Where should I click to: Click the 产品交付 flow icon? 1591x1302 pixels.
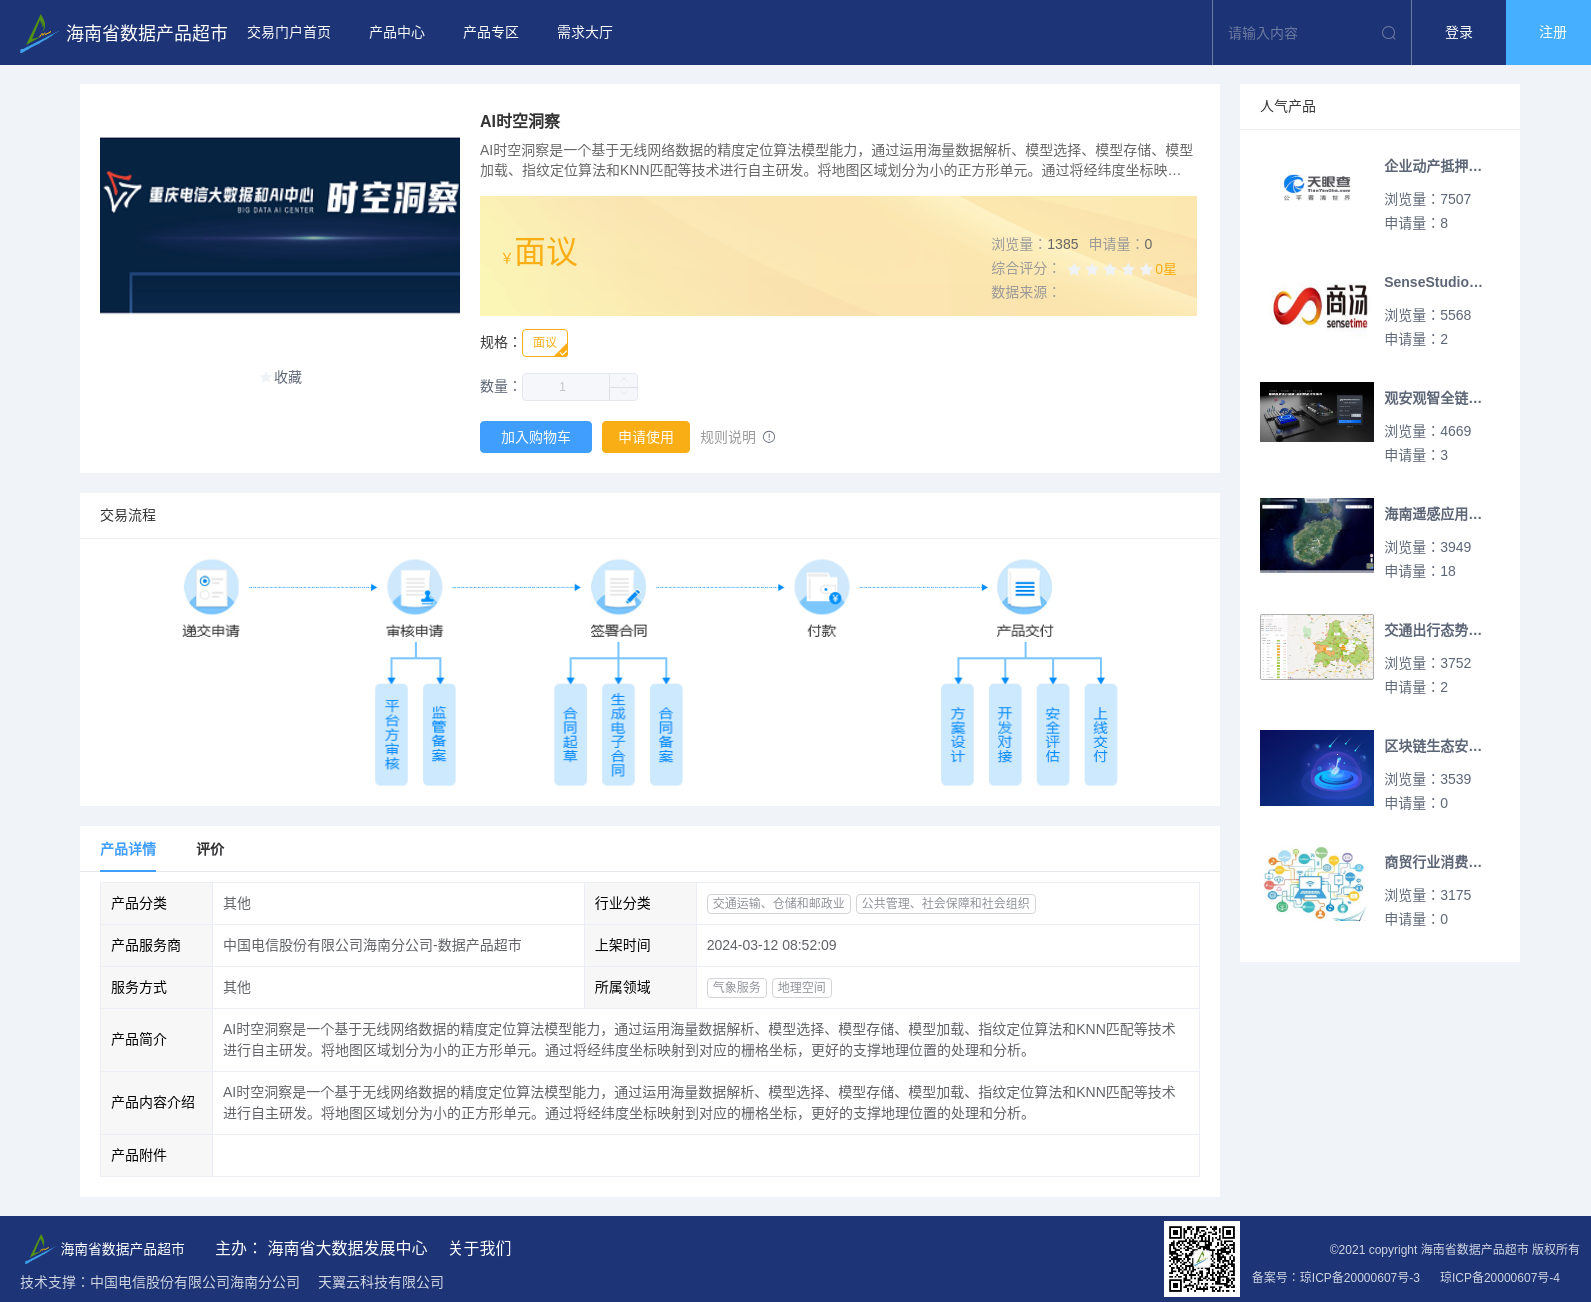click(x=1025, y=587)
